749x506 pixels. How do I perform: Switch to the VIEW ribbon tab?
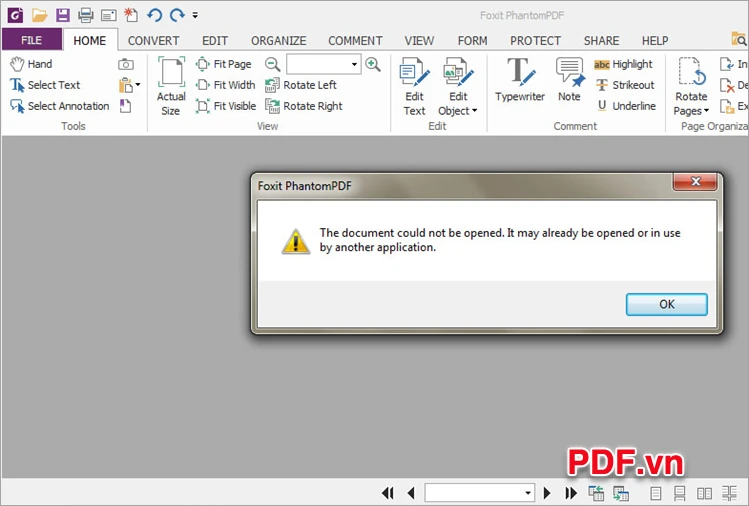[x=419, y=41]
